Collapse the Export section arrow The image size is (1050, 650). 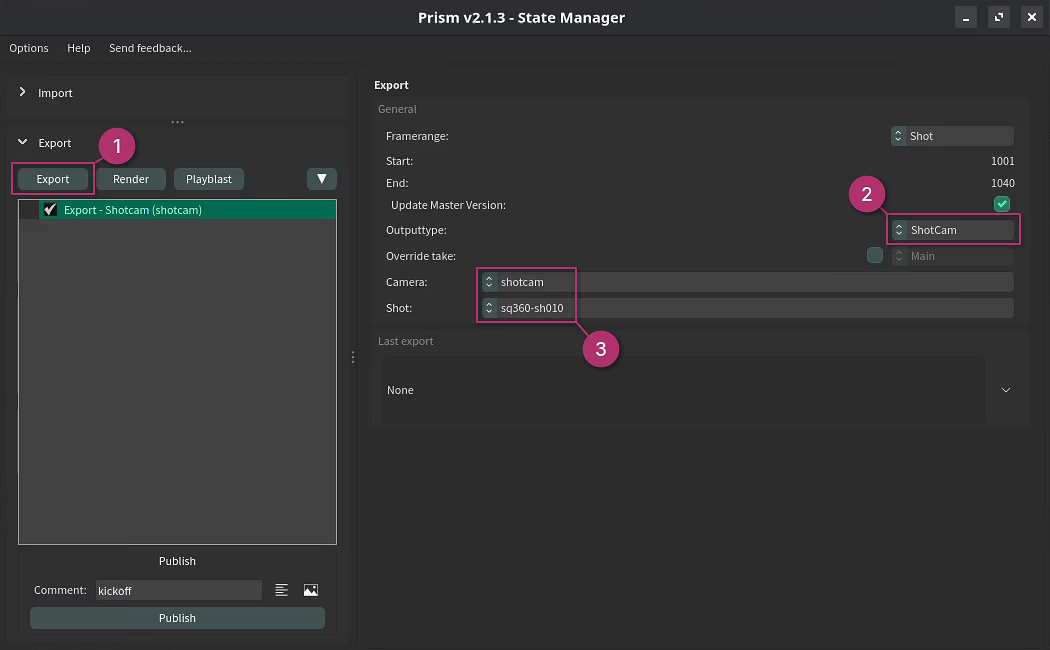tap(22, 142)
